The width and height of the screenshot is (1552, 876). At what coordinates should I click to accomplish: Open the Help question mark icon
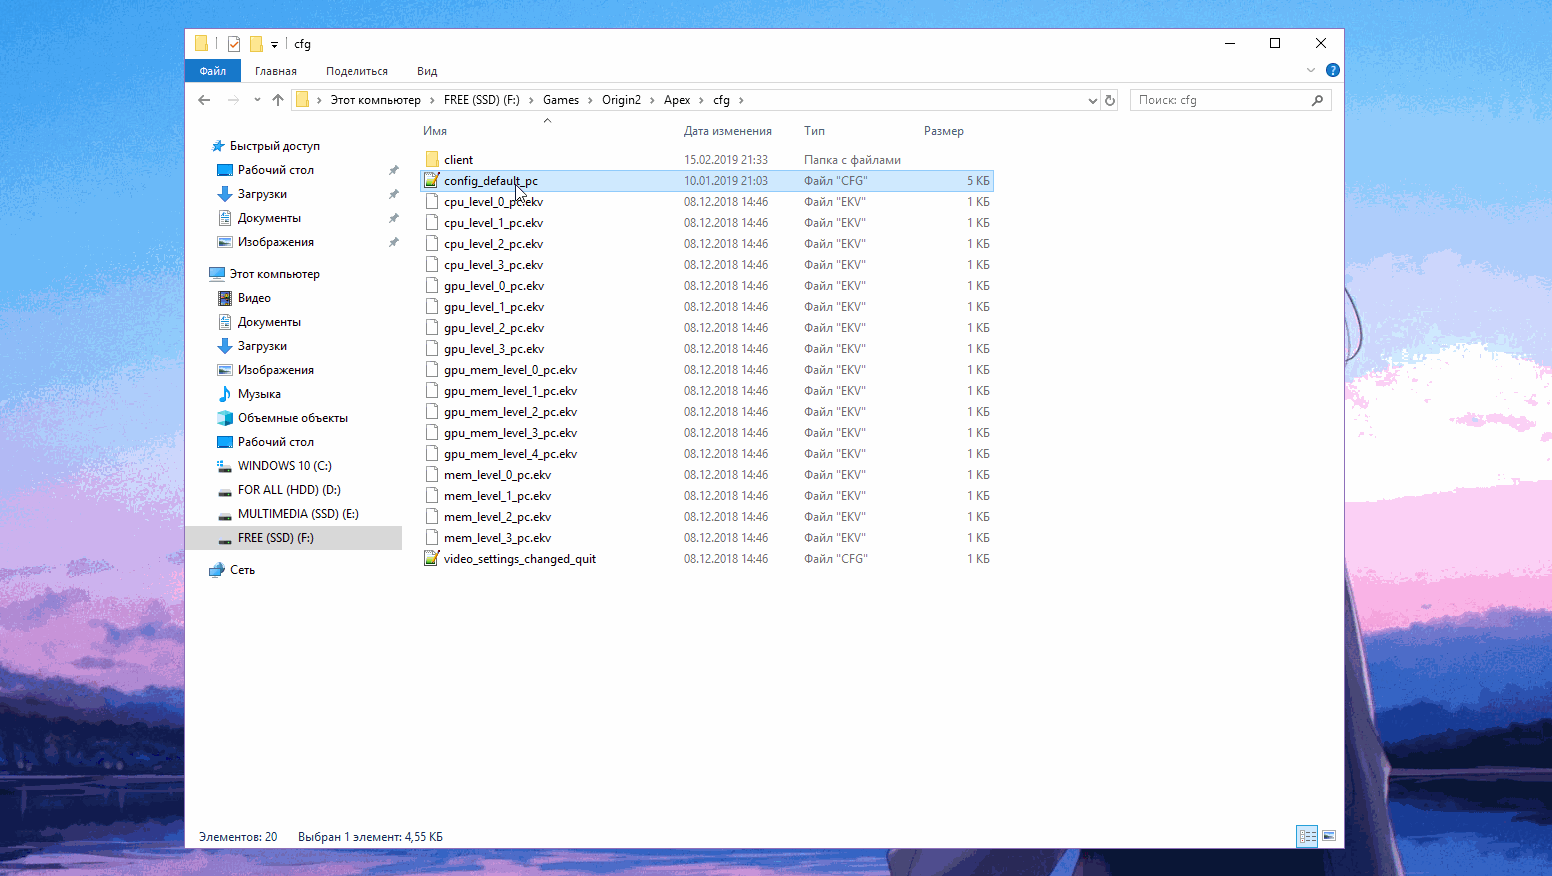(1332, 70)
